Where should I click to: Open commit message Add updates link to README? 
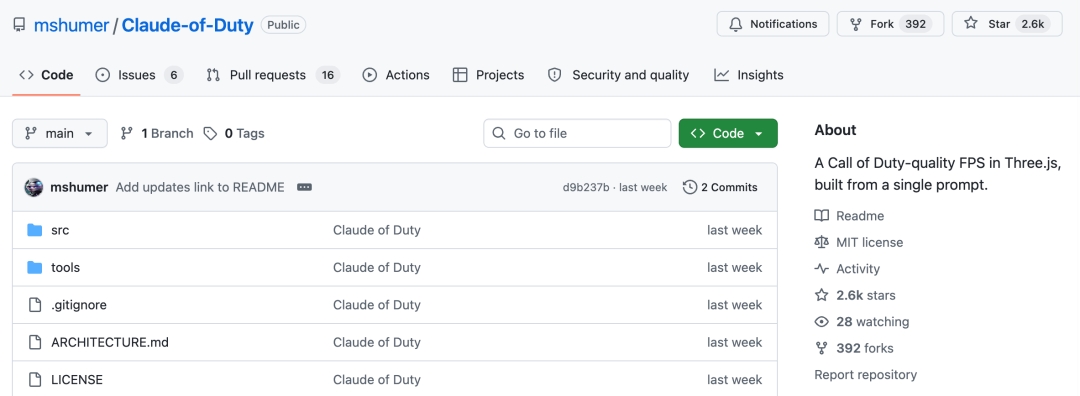(x=200, y=187)
